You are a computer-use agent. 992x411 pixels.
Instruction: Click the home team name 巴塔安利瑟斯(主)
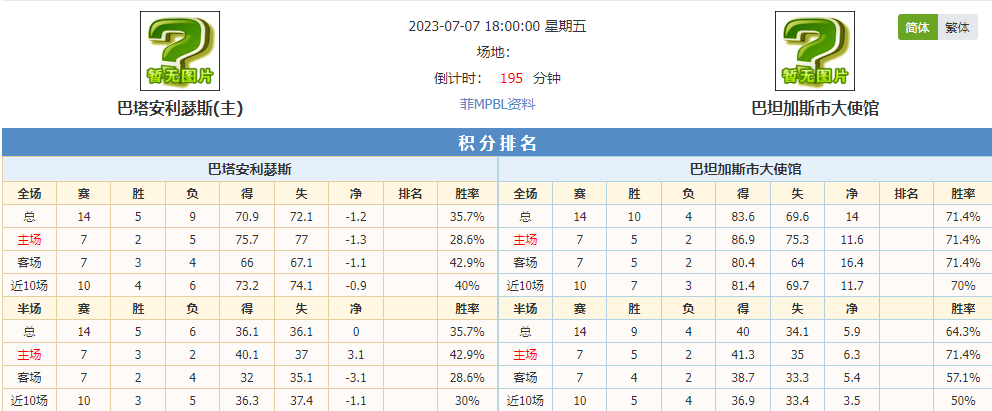click(180, 109)
